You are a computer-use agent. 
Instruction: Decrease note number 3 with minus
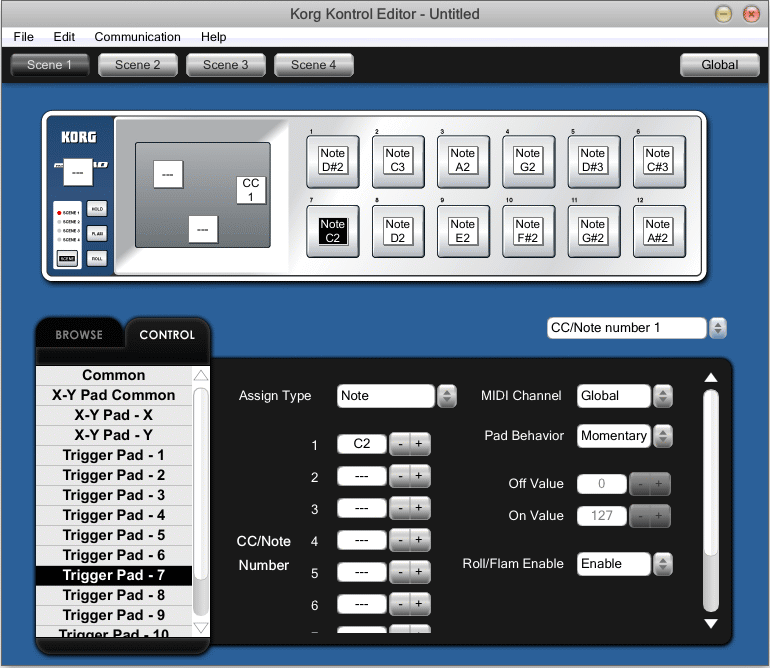tap(400, 508)
